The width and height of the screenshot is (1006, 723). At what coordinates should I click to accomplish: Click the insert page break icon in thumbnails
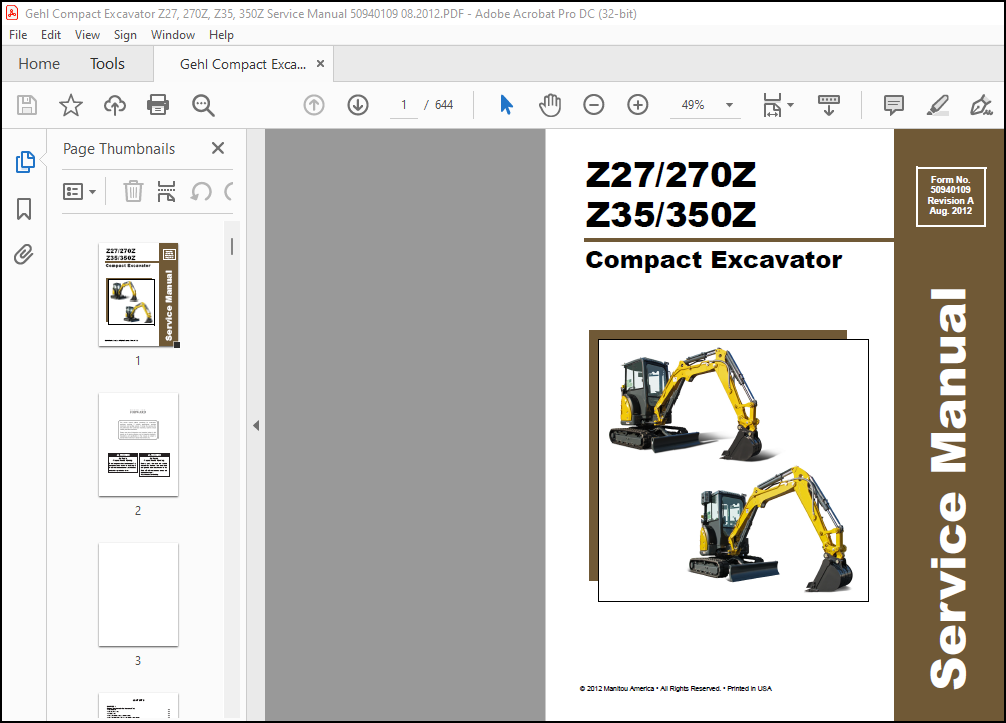pyautogui.click(x=166, y=191)
